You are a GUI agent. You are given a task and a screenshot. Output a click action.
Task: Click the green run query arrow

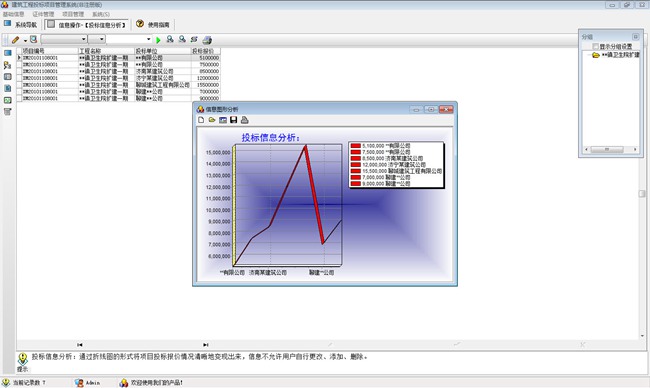point(158,40)
